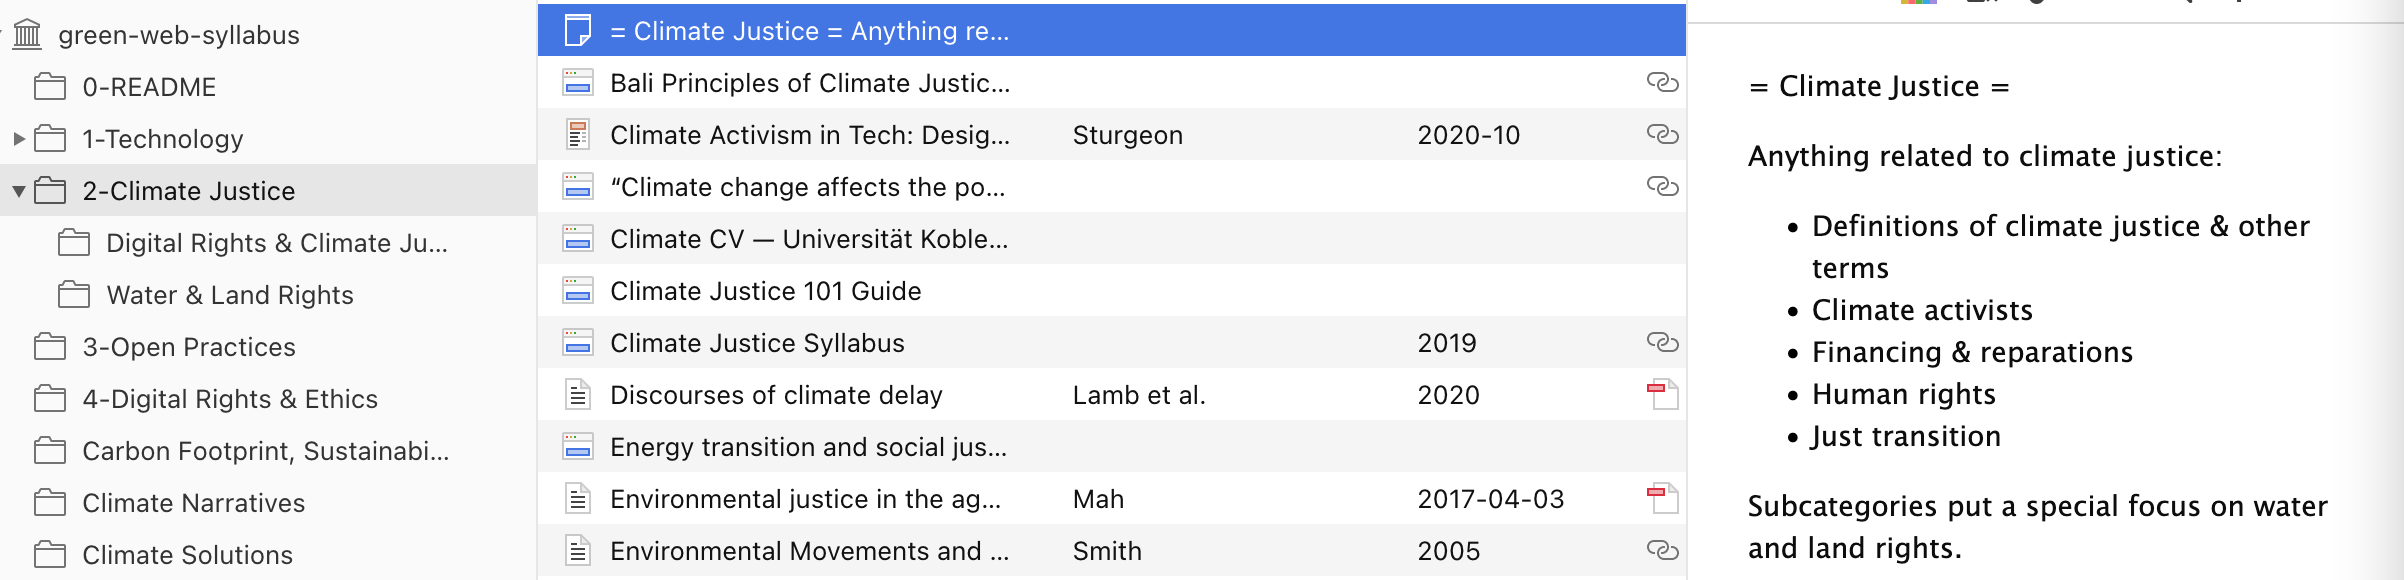Click the PDF attachment icon for Discourses of climate delay
The width and height of the screenshot is (2404, 580).
(x=1662, y=395)
